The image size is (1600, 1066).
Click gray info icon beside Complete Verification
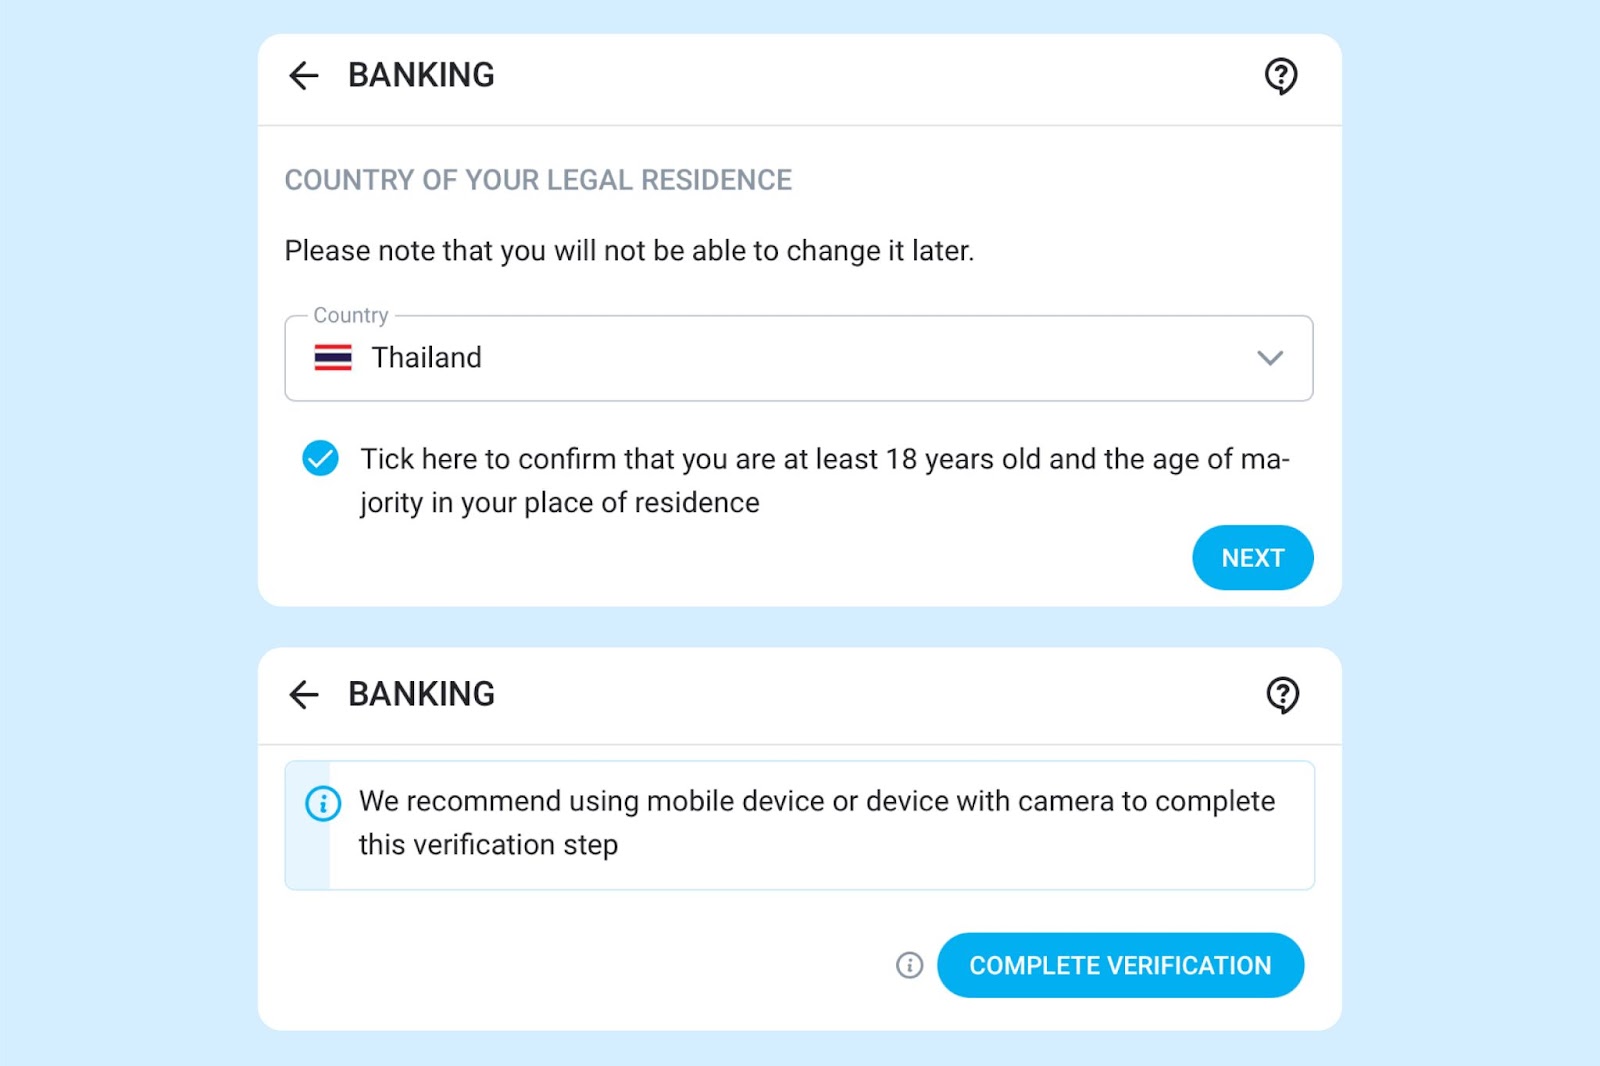(909, 965)
